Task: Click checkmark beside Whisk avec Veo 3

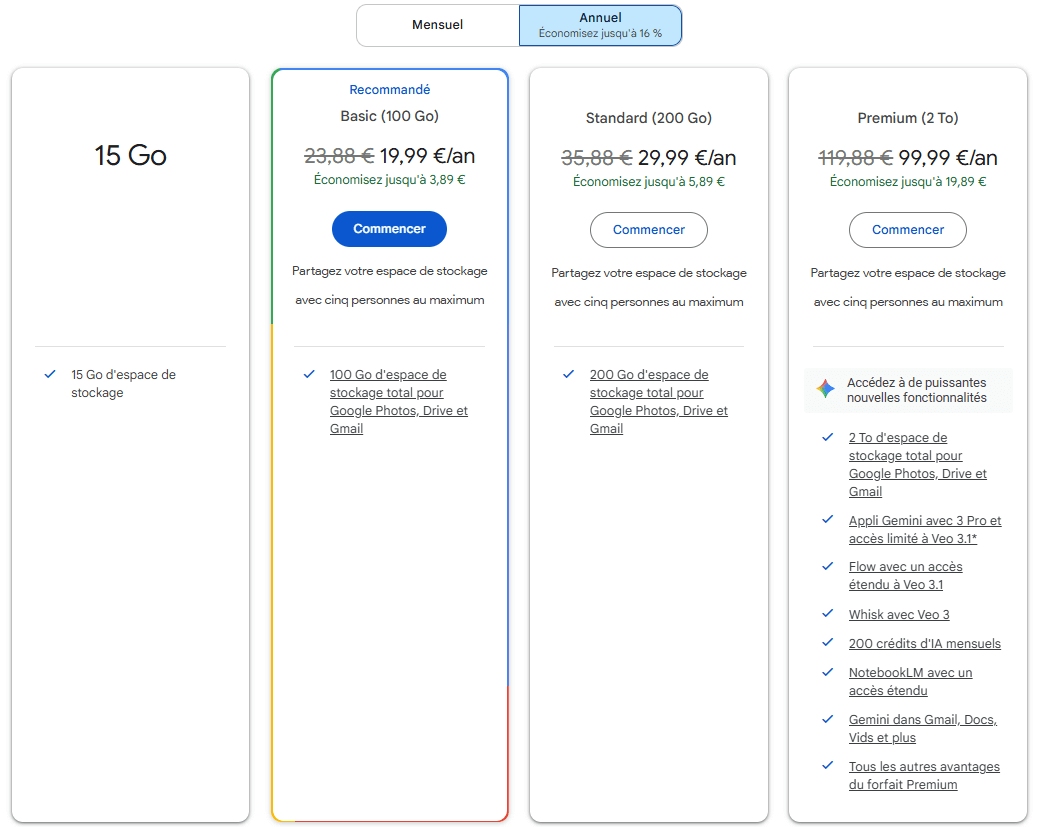Action: pyautogui.click(x=827, y=614)
